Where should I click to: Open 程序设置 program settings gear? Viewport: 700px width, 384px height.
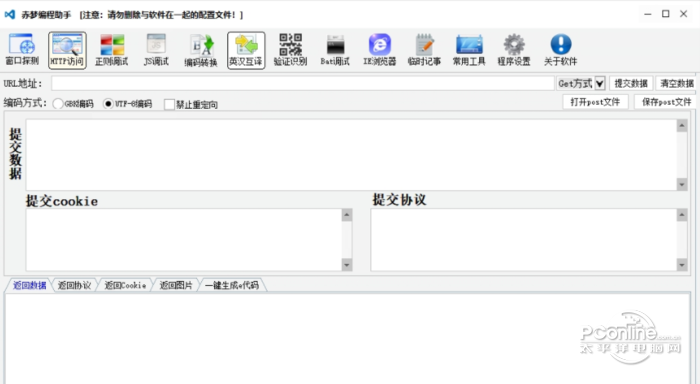tap(514, 50)
